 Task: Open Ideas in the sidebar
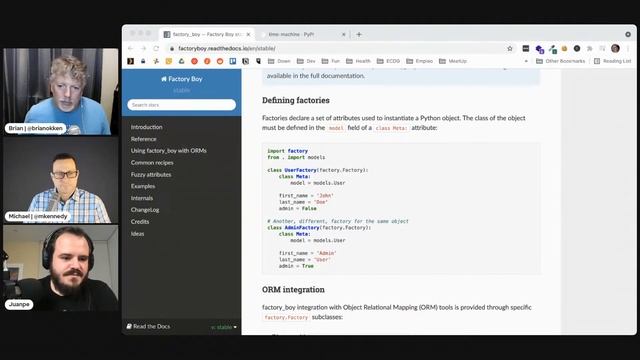pos(137,233)
